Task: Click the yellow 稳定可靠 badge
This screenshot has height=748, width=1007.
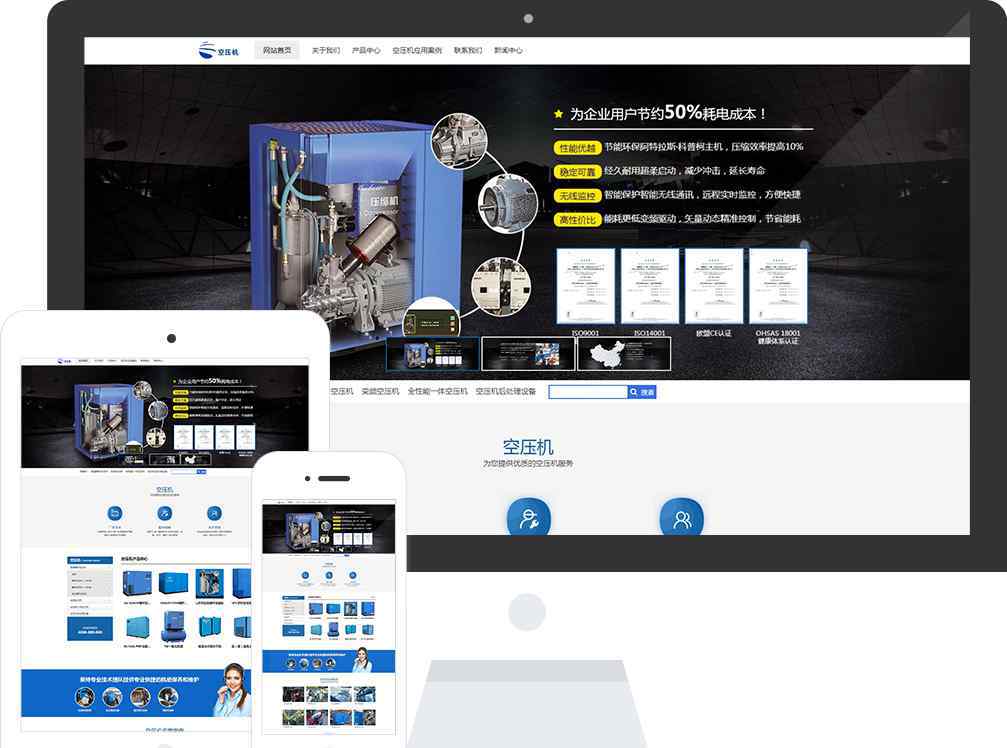Action: click(577, 171)
